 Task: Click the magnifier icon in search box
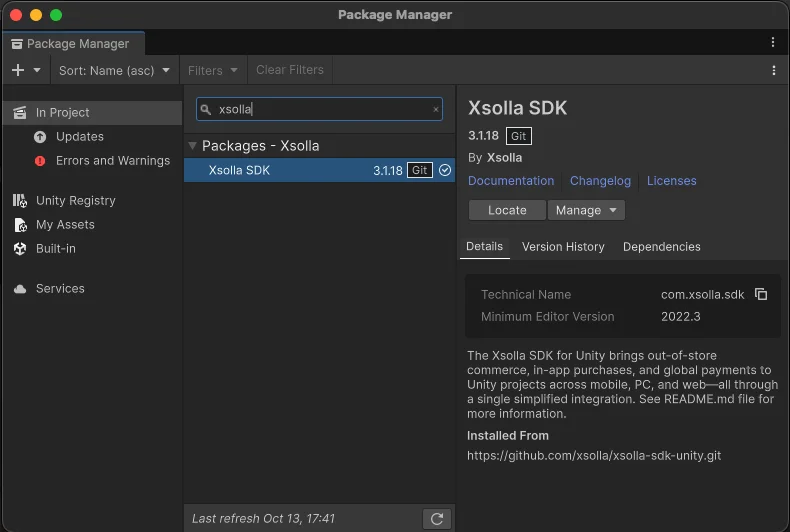pos(206,109)
